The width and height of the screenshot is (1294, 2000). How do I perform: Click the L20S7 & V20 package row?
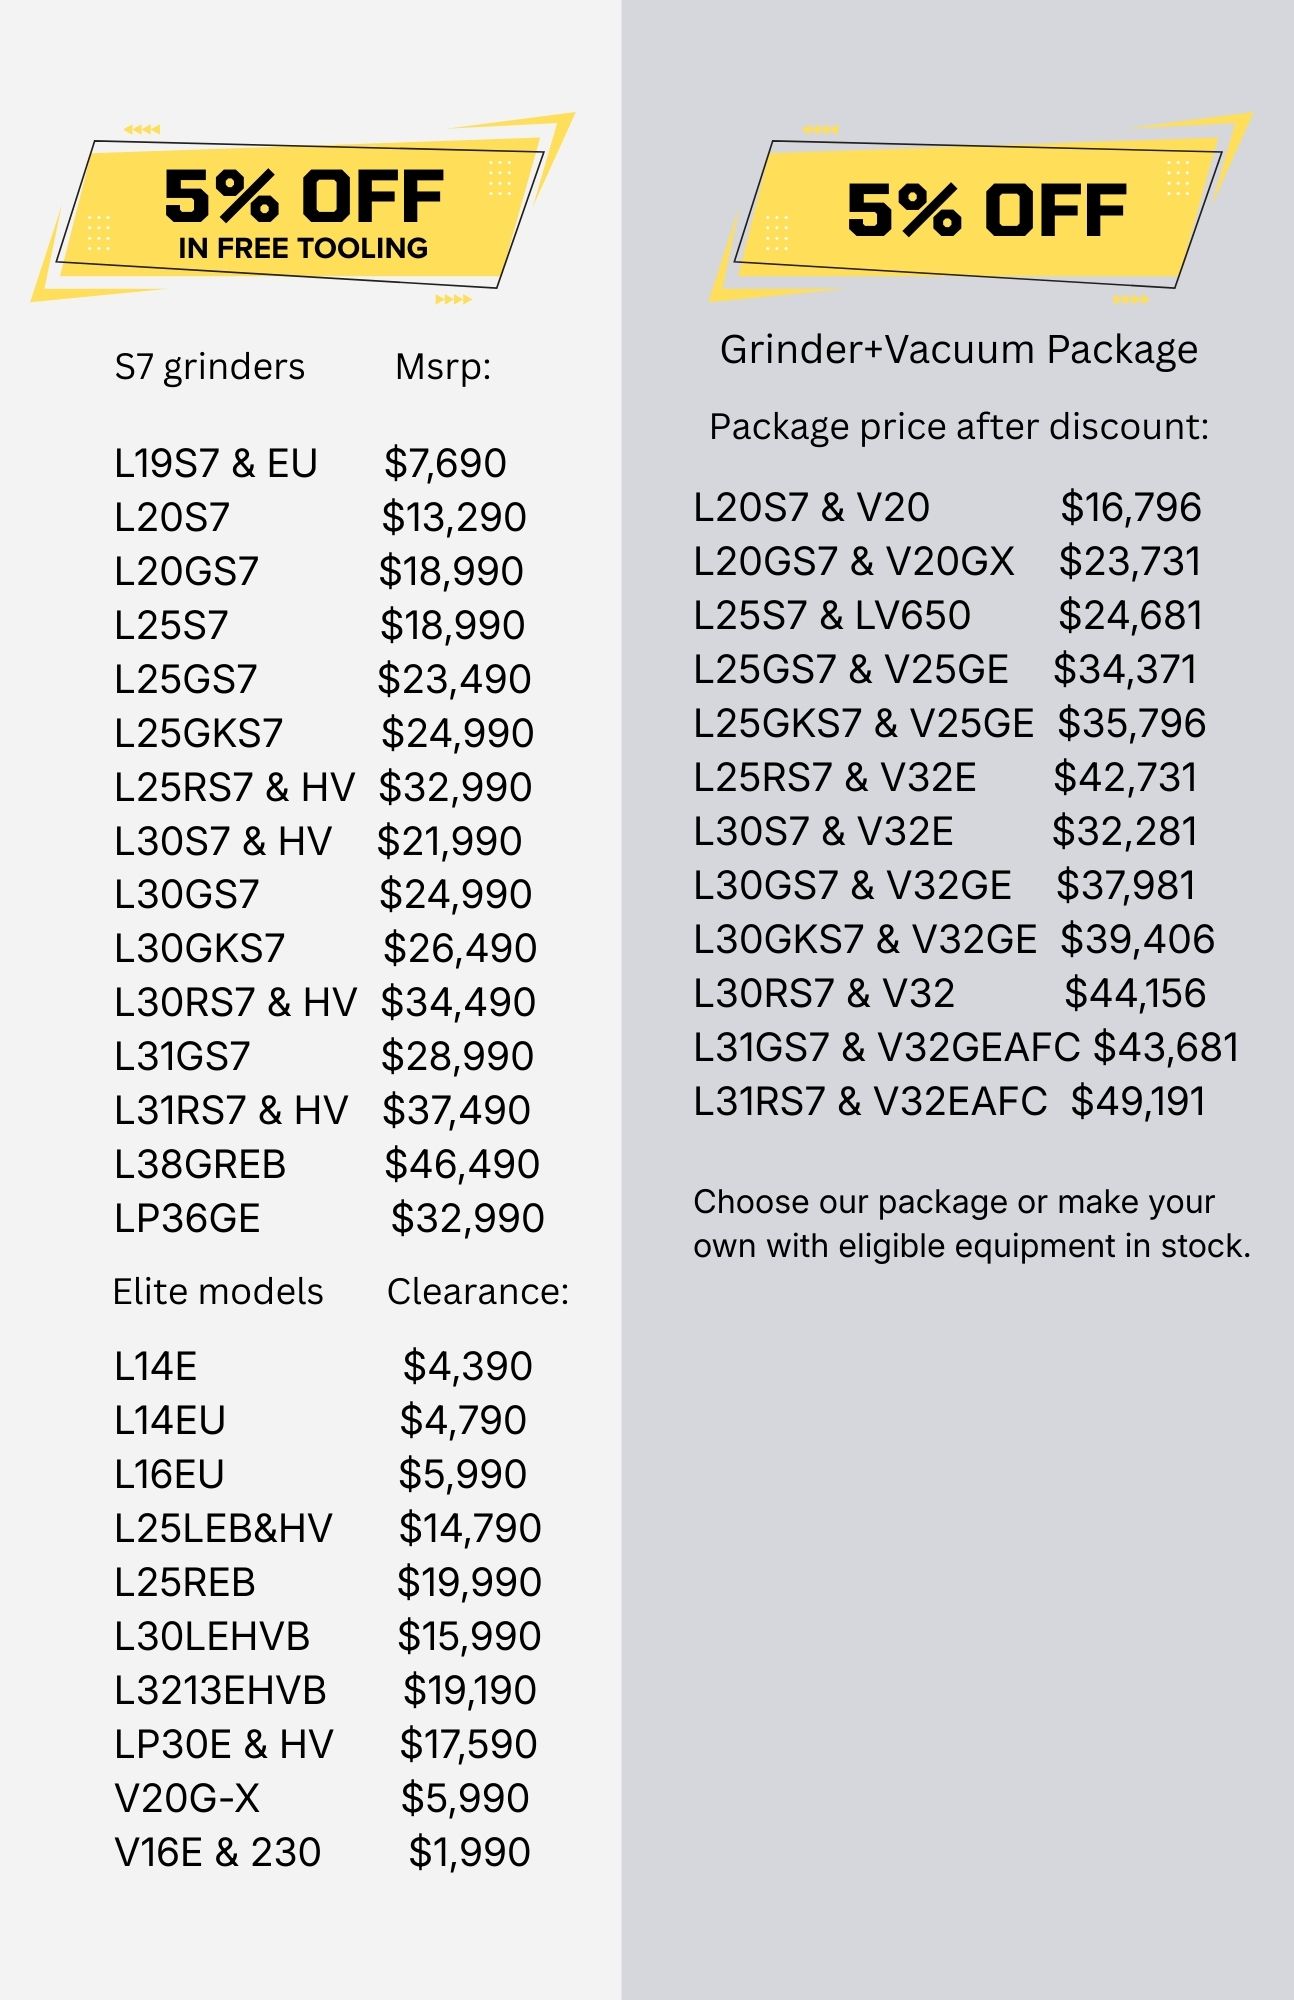(x=811, y=508)
